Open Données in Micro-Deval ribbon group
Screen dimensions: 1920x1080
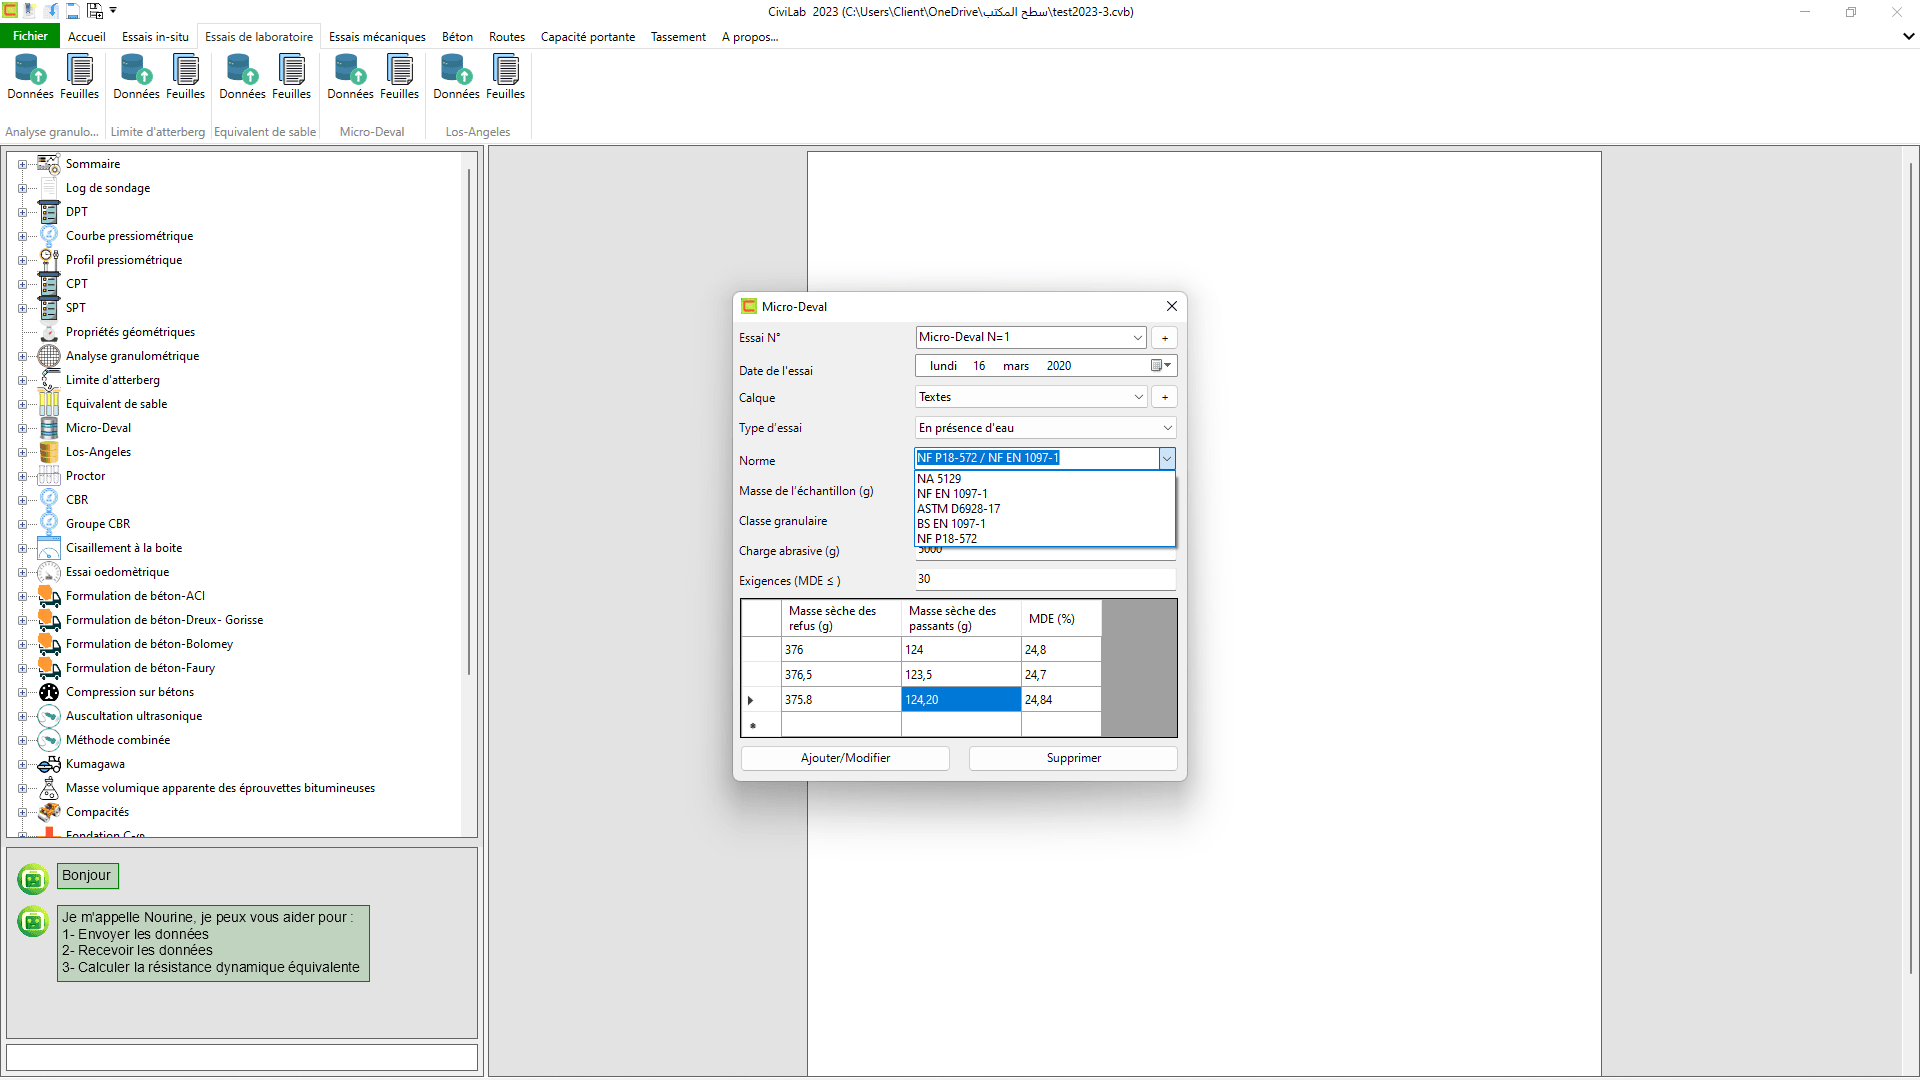[x=350, y=77]
